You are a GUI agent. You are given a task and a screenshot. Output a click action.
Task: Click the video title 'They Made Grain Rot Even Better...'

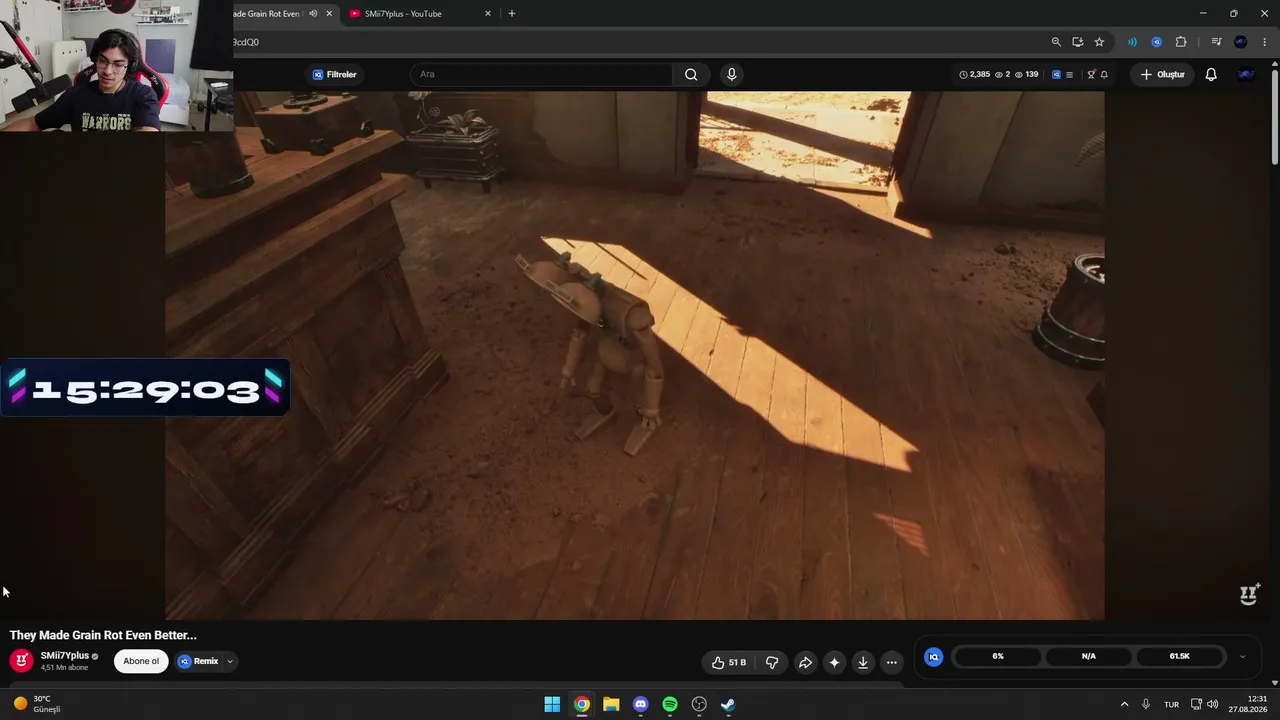click(x=103, y=635)
